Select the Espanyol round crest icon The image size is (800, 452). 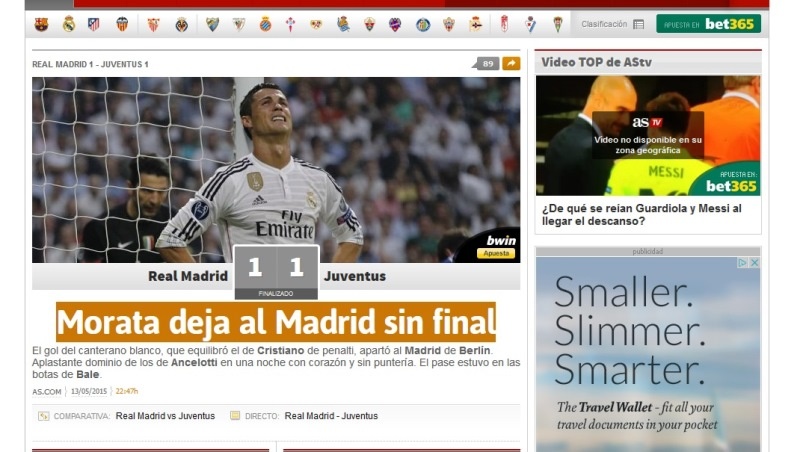pos(265,24)
